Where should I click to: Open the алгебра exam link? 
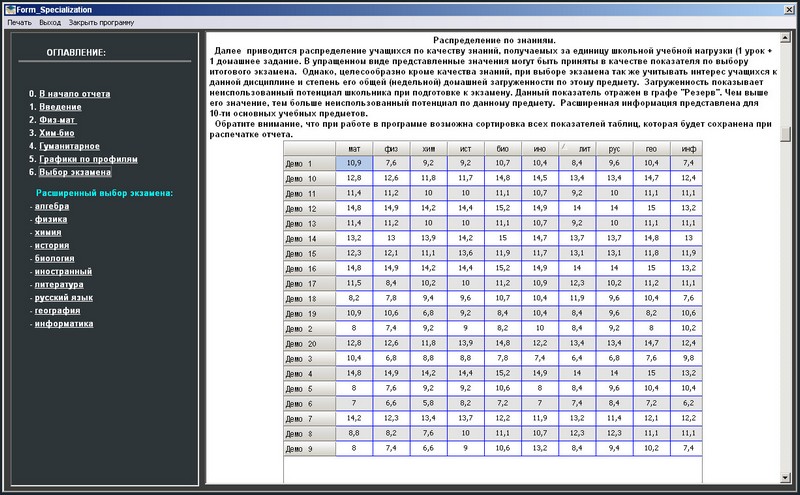coord(53,206)
